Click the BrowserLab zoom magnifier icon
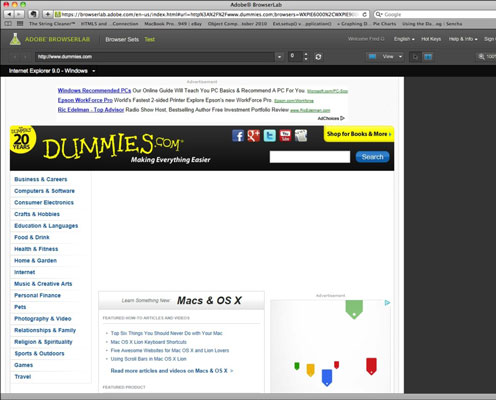 pyautogui.click(x=481, y=57)
